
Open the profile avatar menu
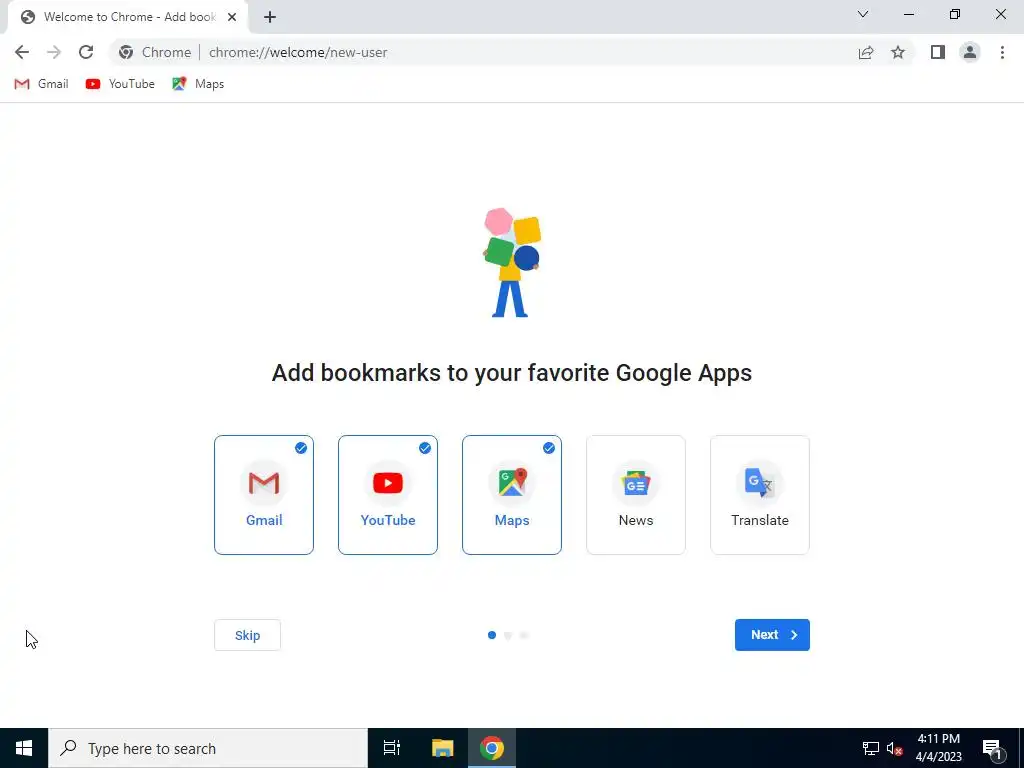coord(970,52)
